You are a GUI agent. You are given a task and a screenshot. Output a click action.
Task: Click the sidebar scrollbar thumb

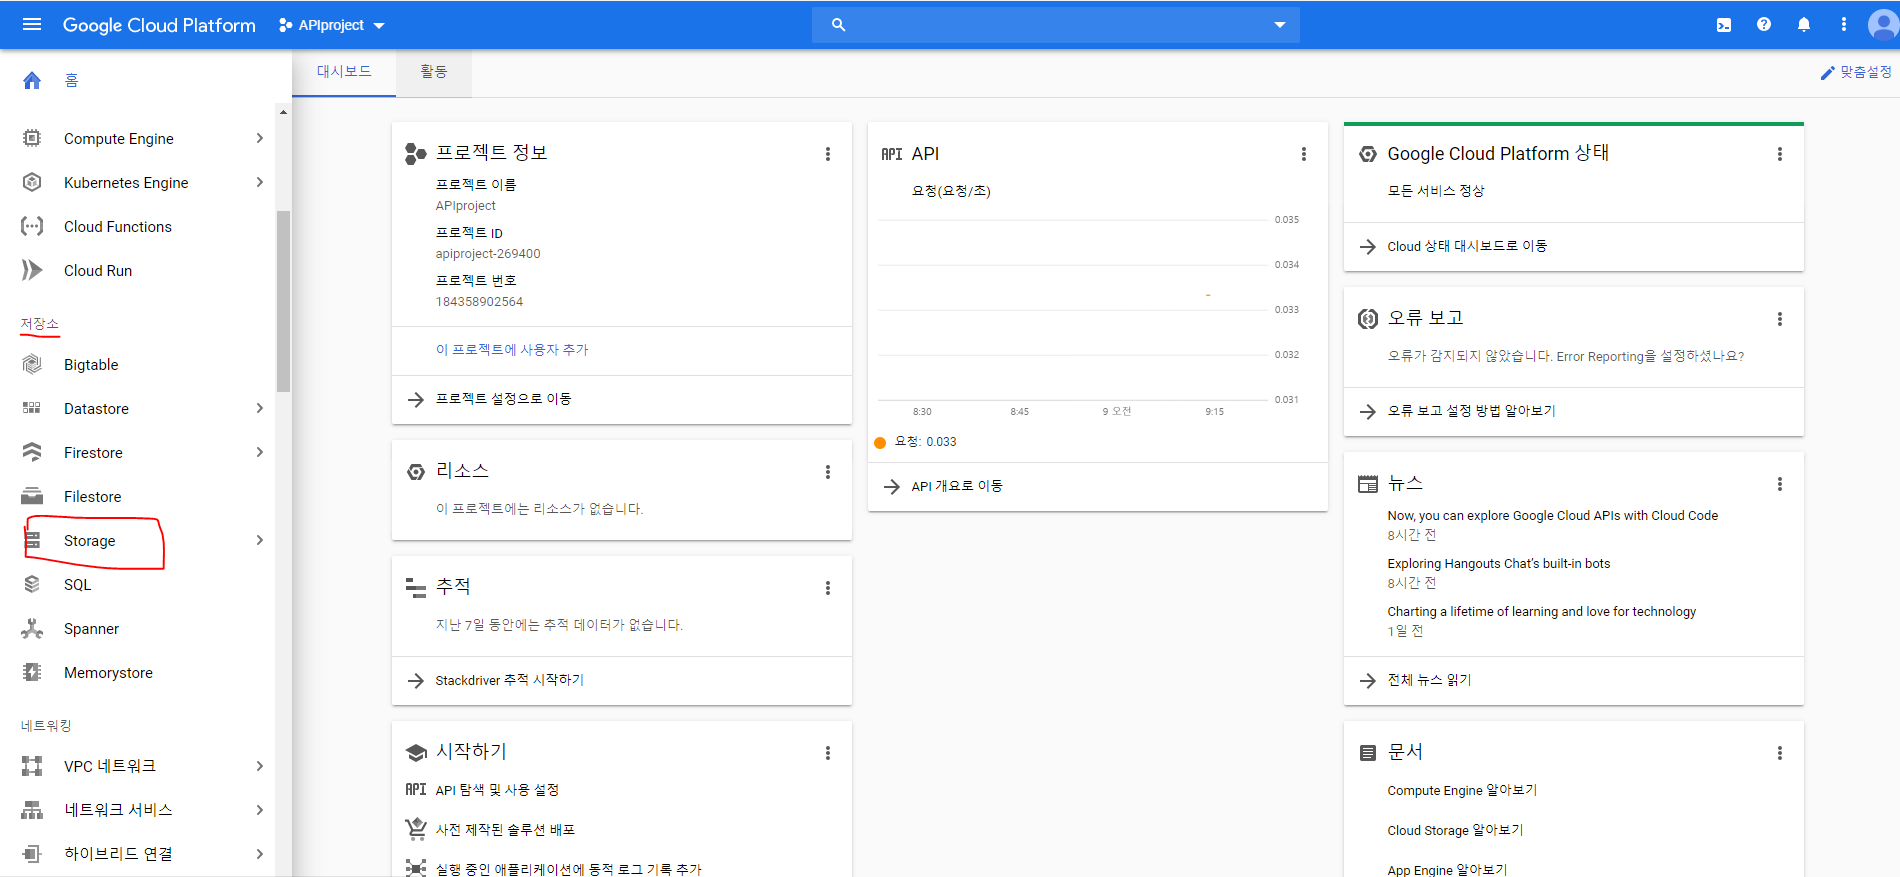pos(284,300)
